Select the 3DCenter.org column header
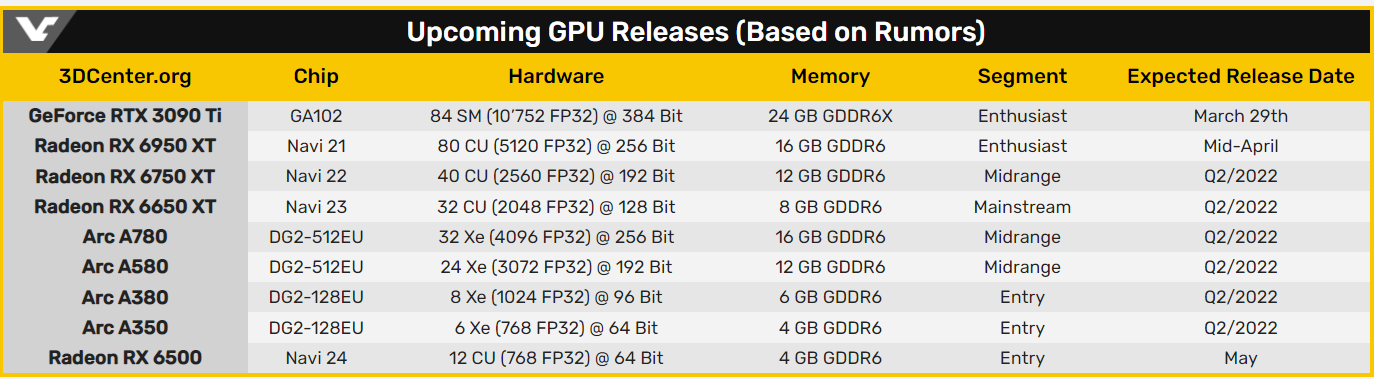Screen dimensions: 1374x379 click(126, 76)
